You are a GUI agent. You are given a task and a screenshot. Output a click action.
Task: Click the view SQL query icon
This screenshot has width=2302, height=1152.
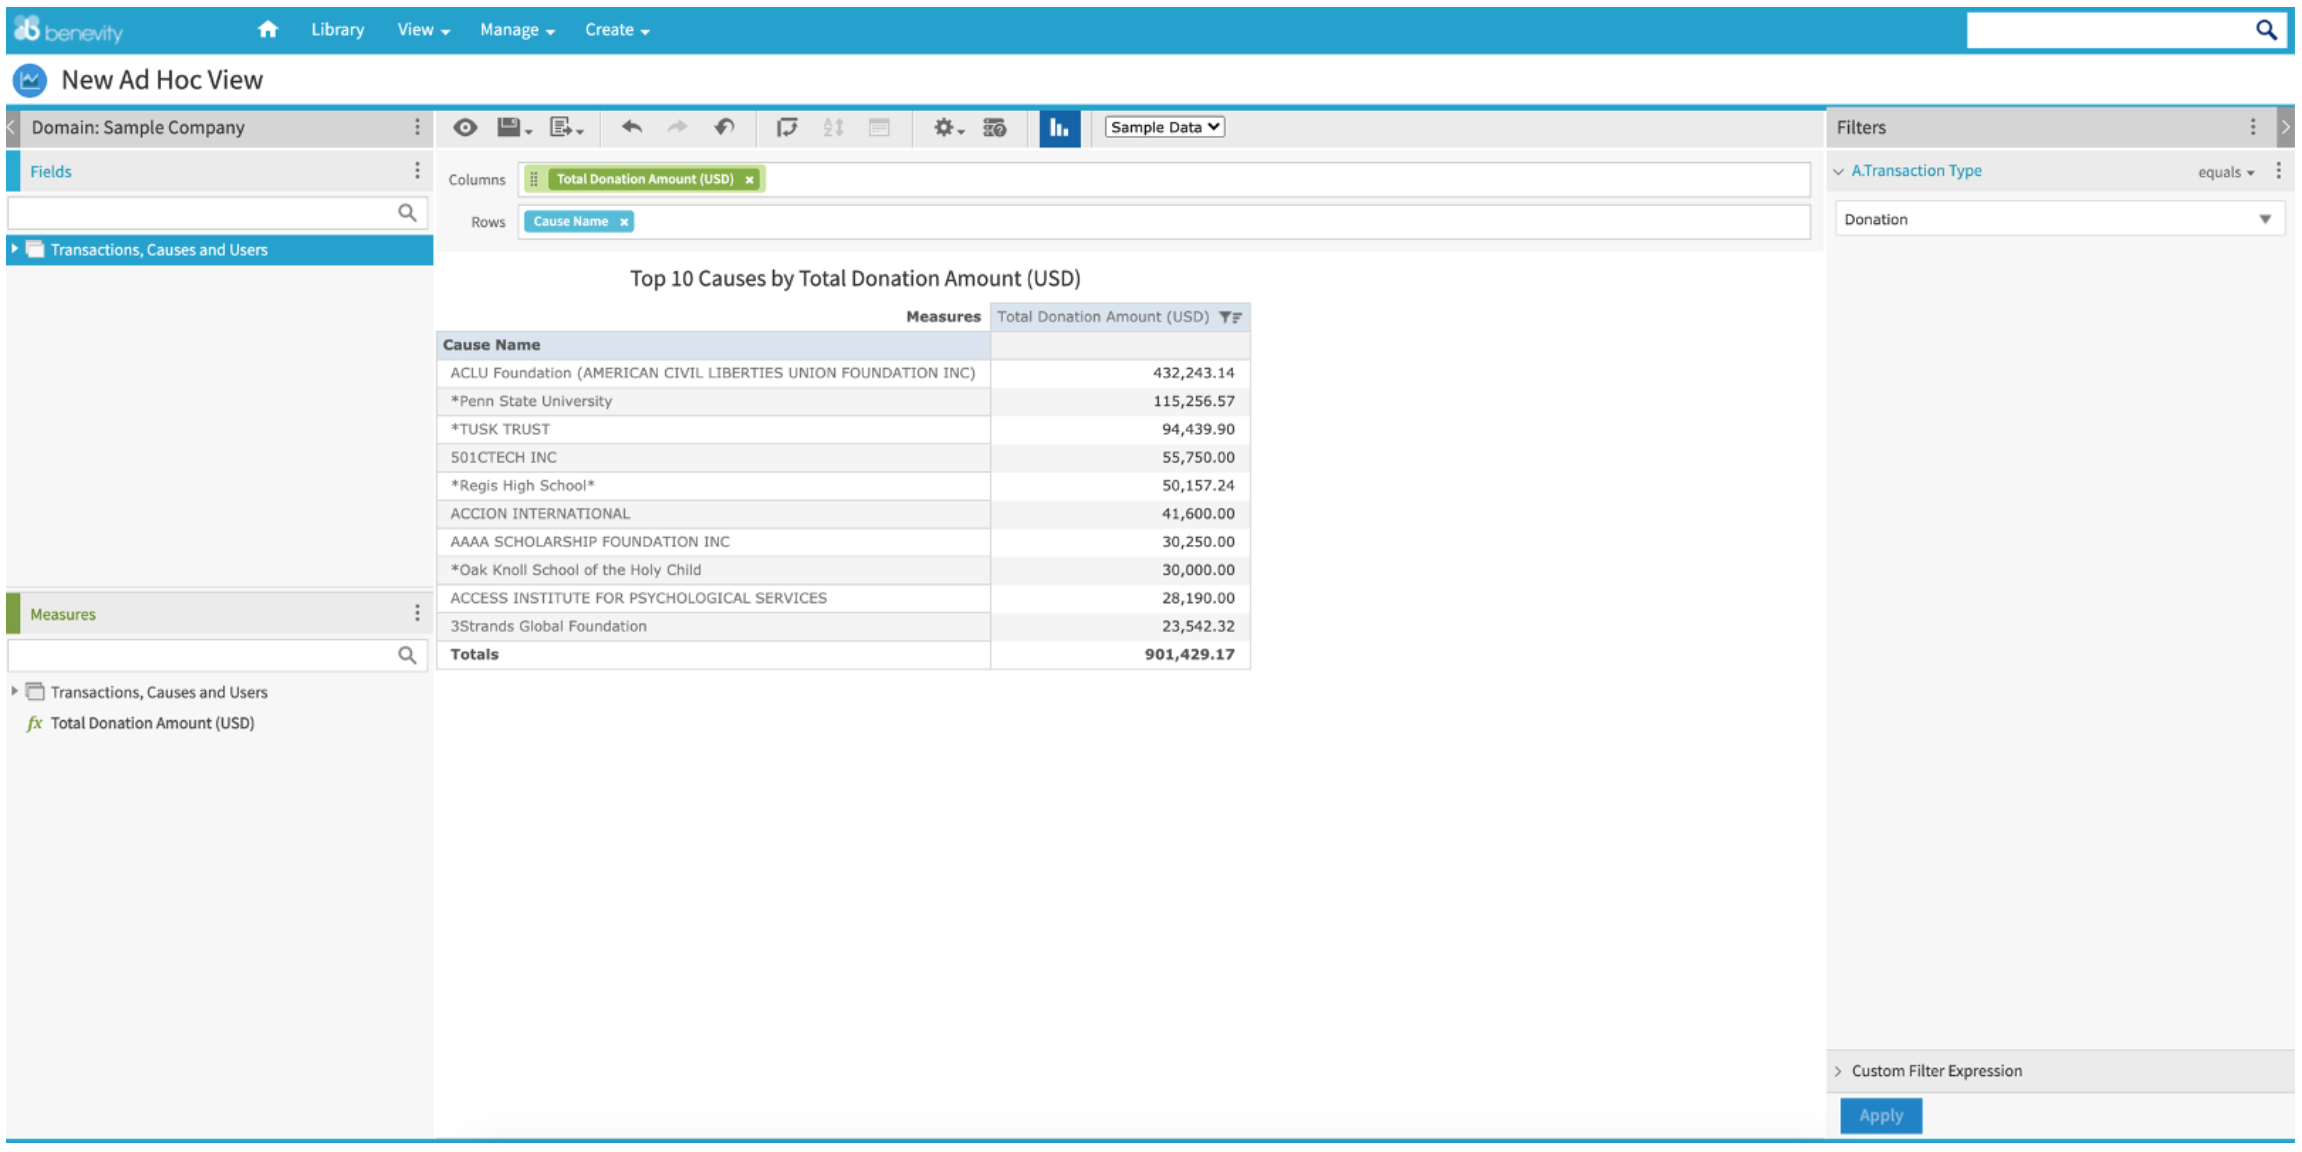coord(994,127)
